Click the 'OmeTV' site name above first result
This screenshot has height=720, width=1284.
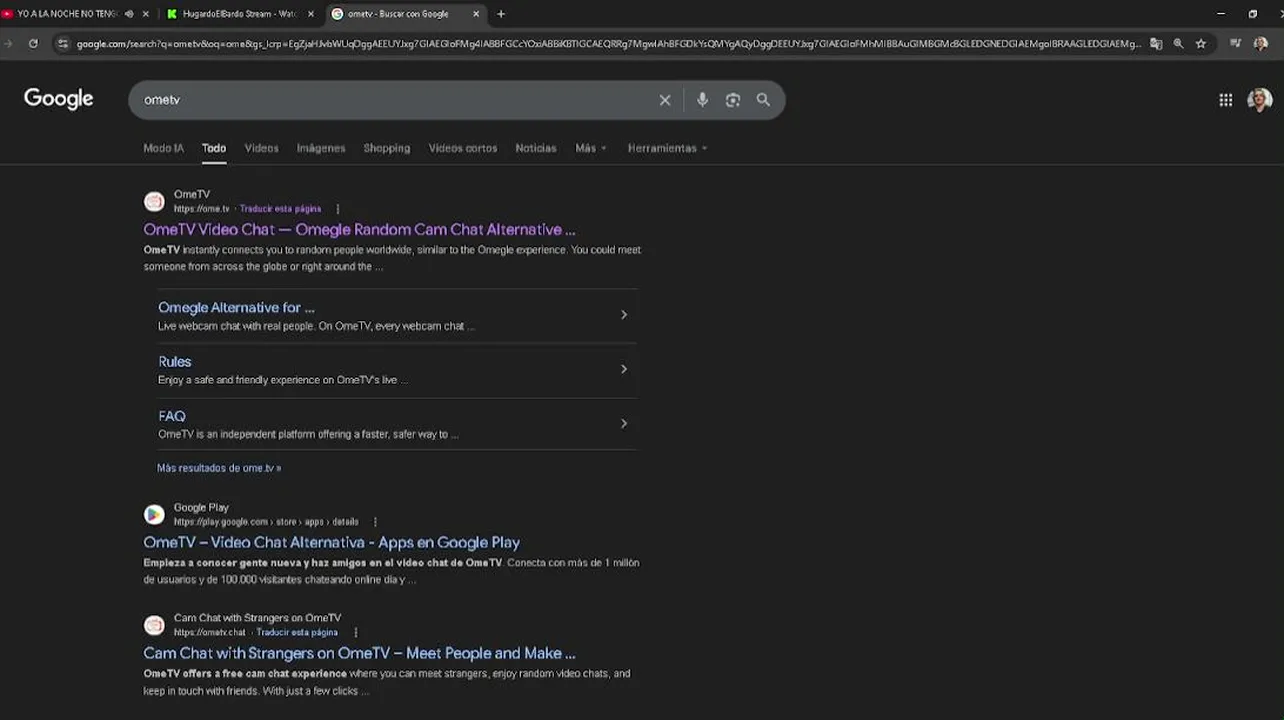pos(192,195)
